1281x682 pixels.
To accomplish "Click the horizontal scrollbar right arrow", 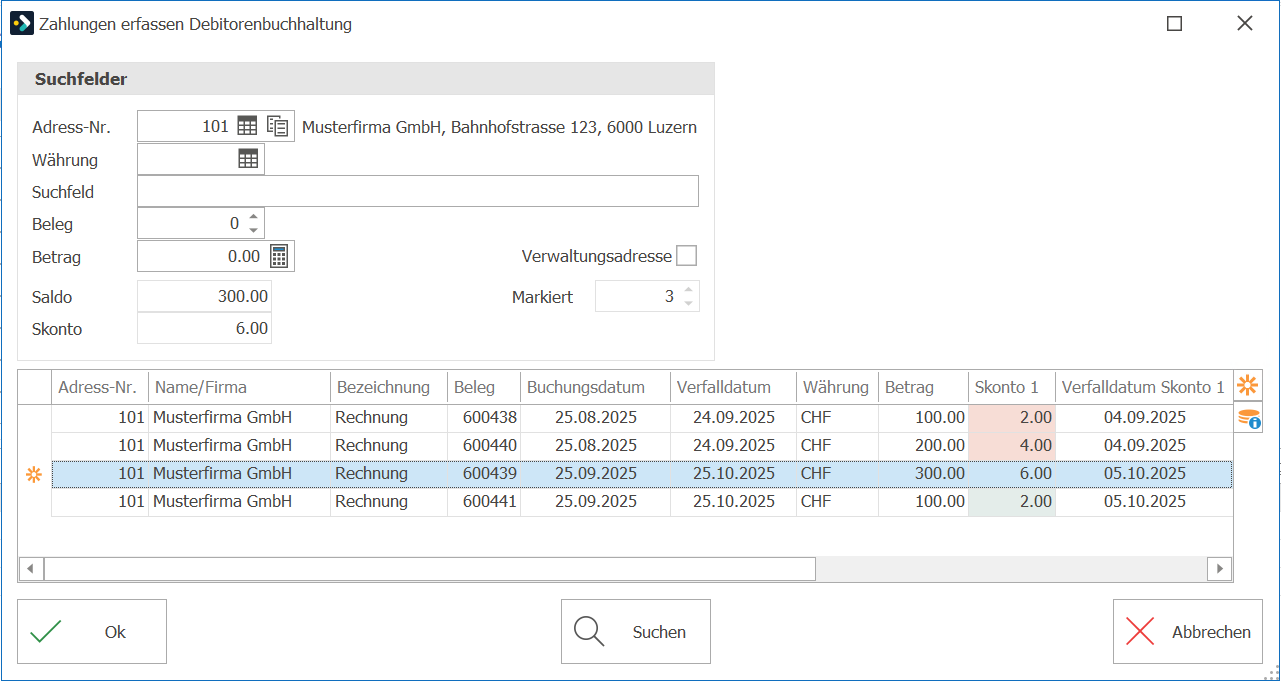I will 1219,569.
